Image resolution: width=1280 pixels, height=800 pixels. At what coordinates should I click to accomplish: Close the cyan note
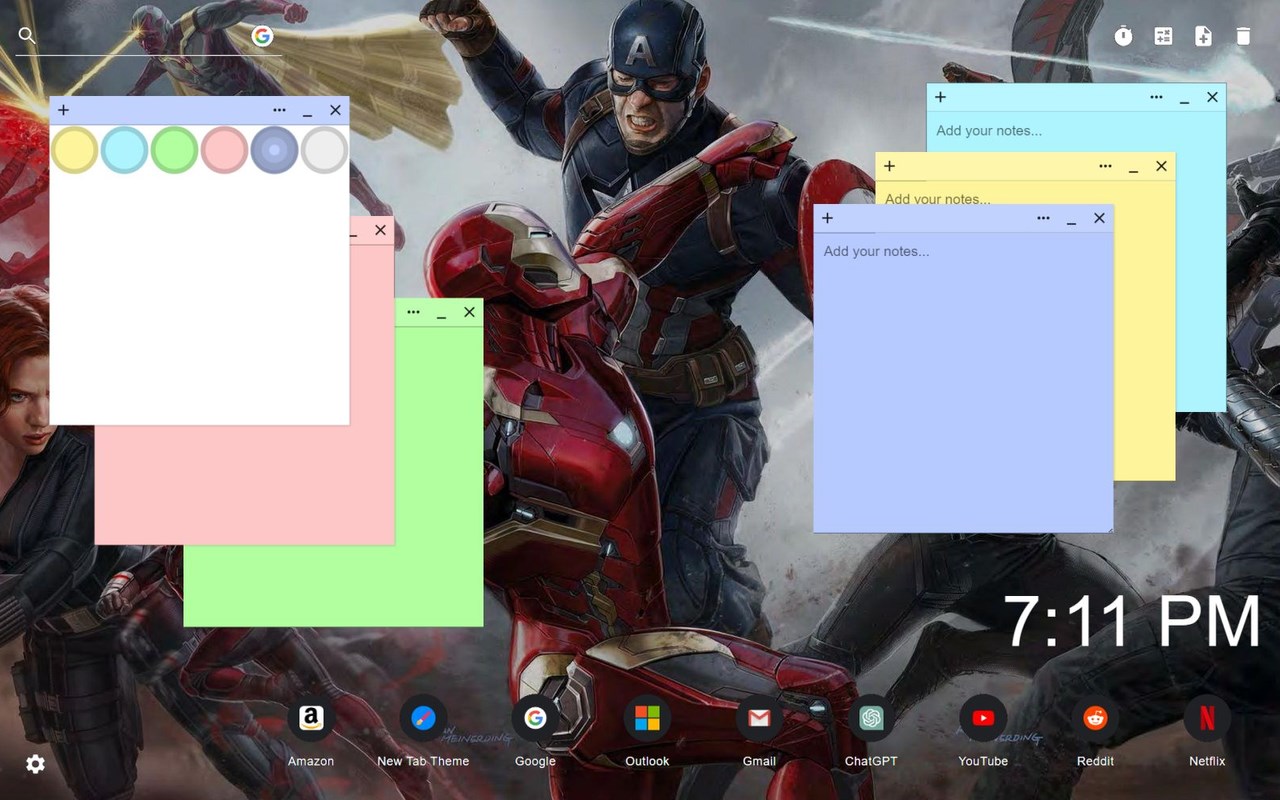pos(1212,97)
